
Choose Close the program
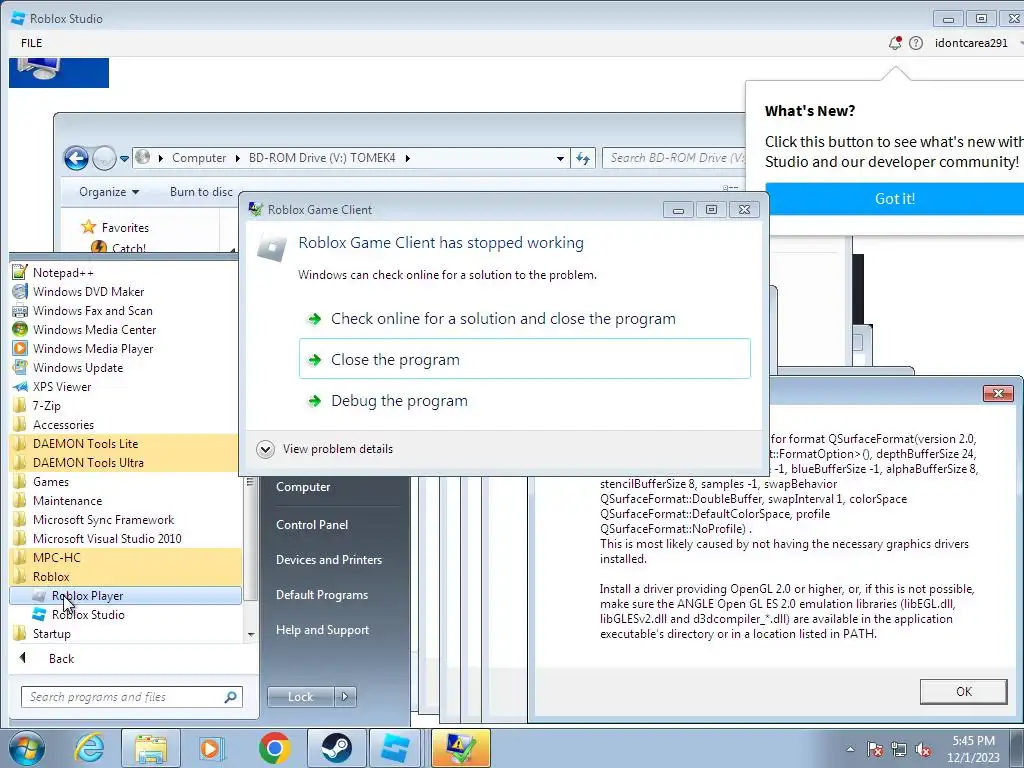[524, 359]
